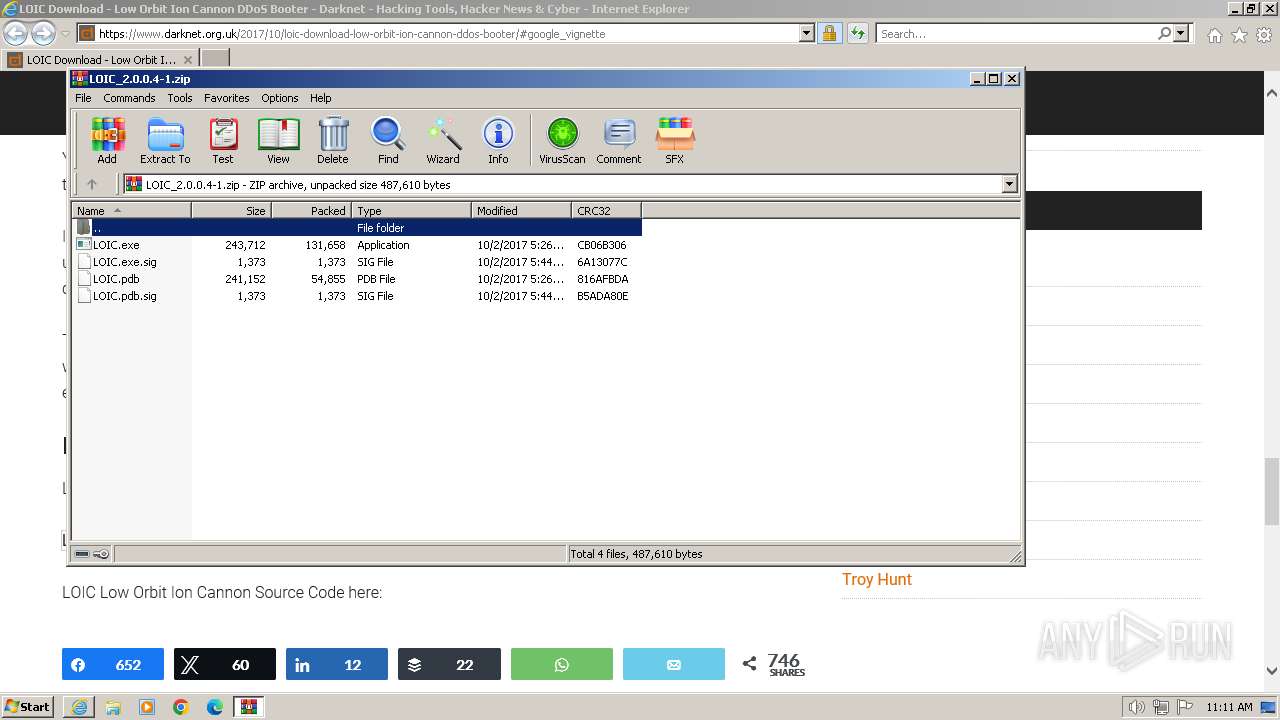The height and width of the screenshot is (720, 1280).
Task: Close the LOIC Download browser tab
Action: tap(188, 60)
